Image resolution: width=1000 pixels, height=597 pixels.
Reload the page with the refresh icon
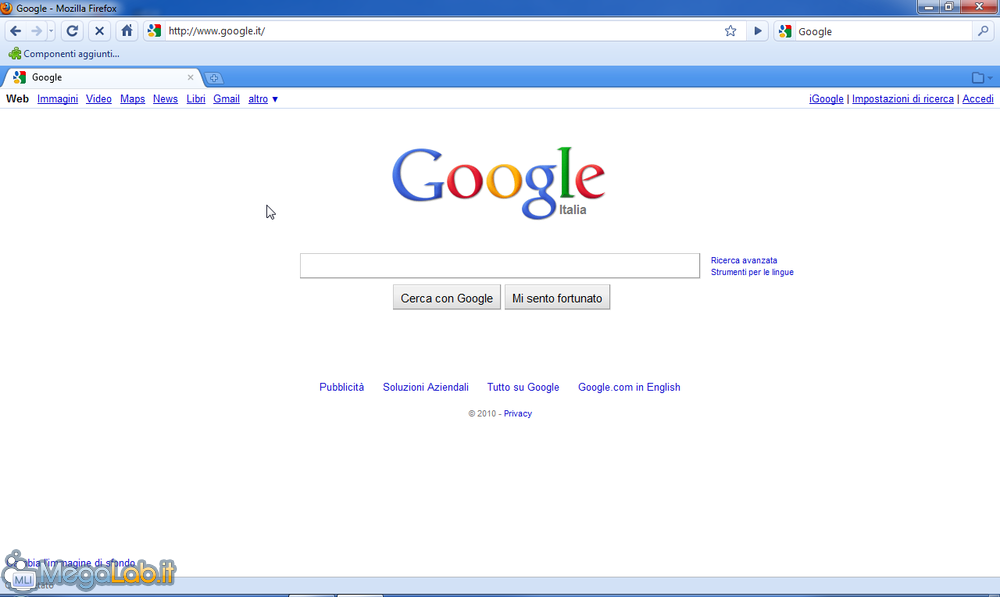point(72,31)
